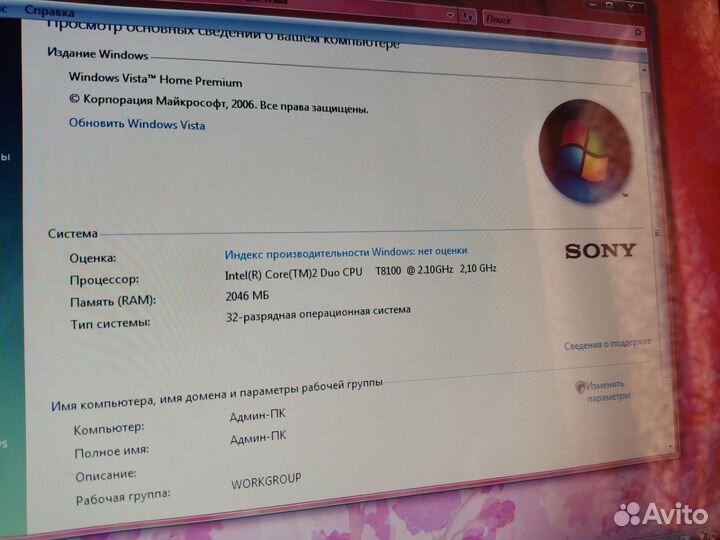This screenshot has height=540, width=720.
Task: Click the Тип системы label
Action: tap(111, 323)
